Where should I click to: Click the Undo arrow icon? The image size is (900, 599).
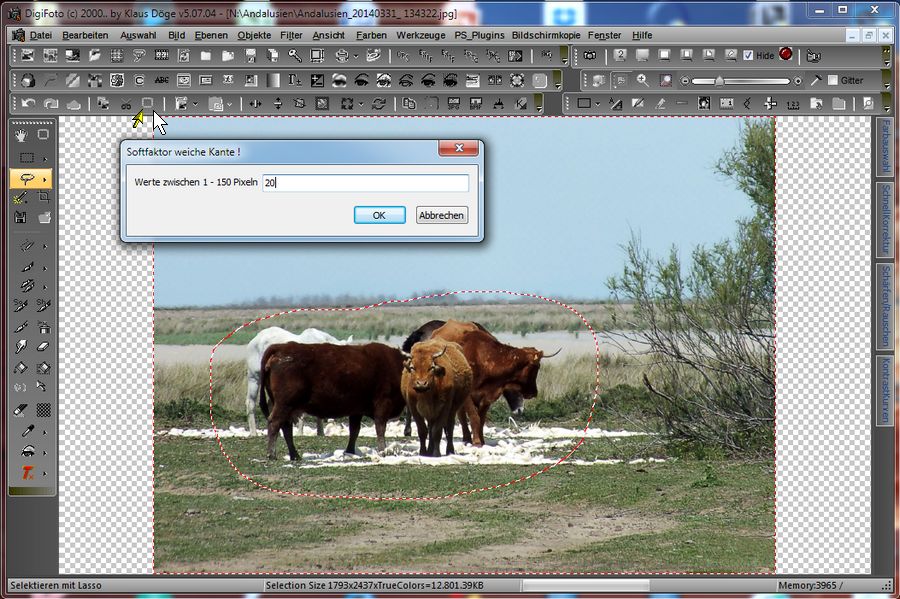tap(27, 104)
